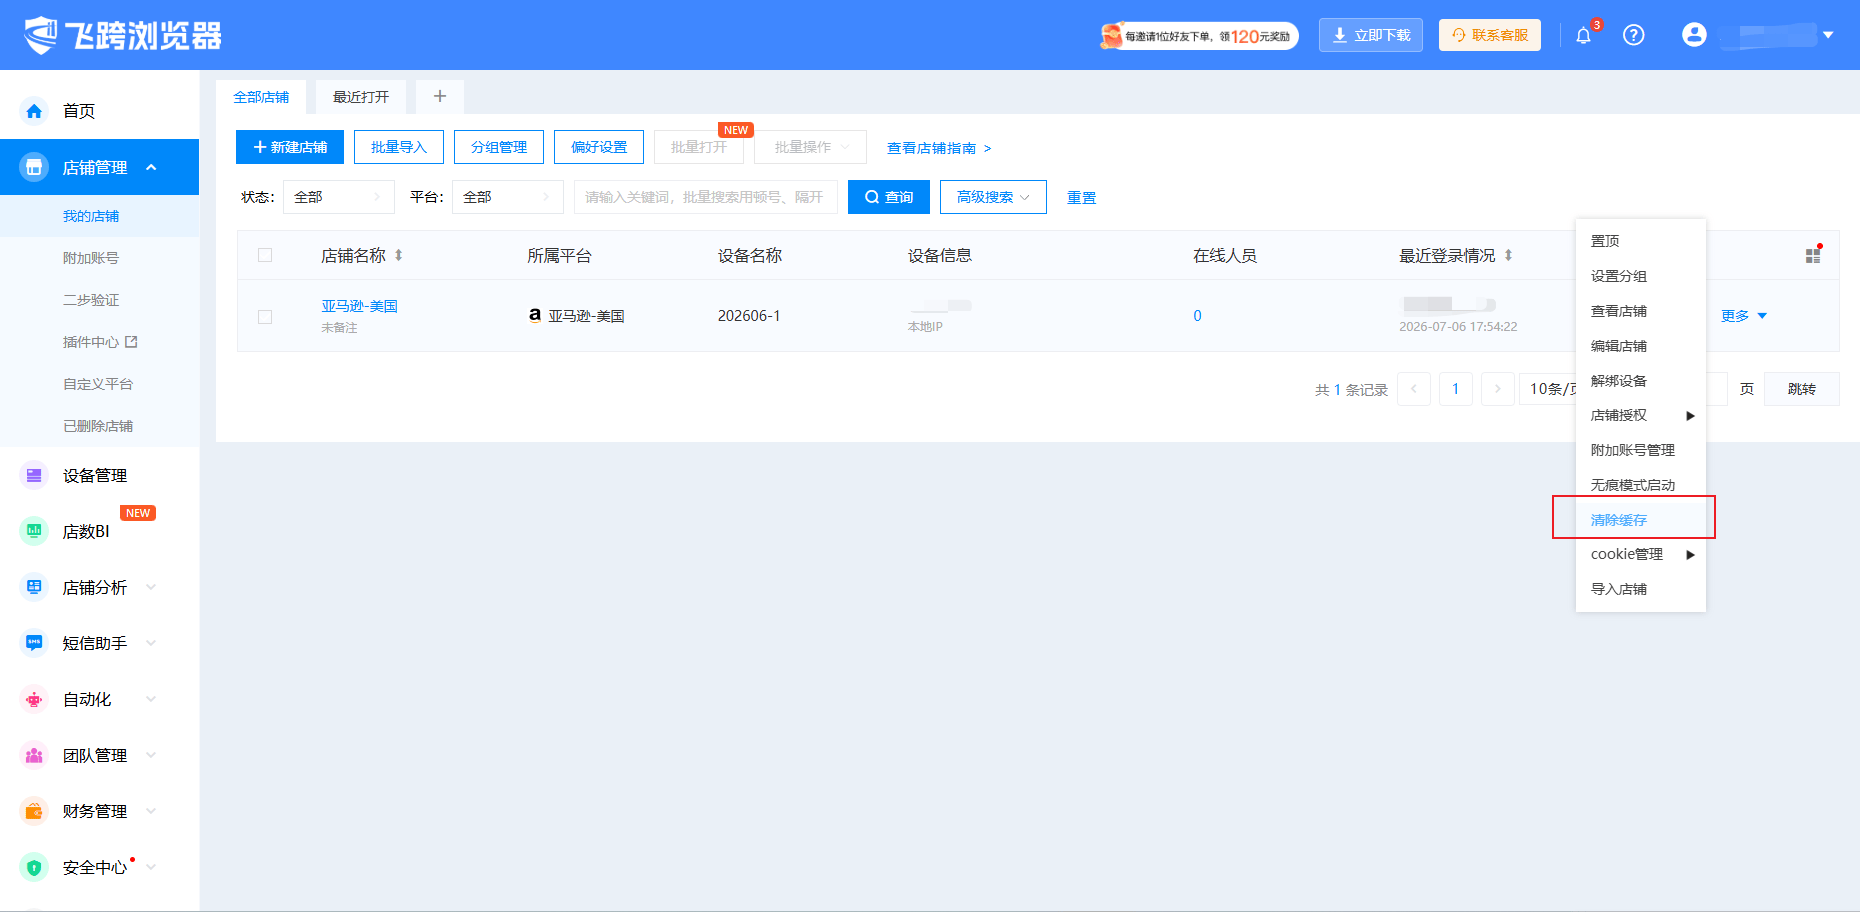The width and height of the screenshot is (1860, 912).
Task: Open 二步验证 in sidebar
Action: pyautogui.click(x=91, y=300)
